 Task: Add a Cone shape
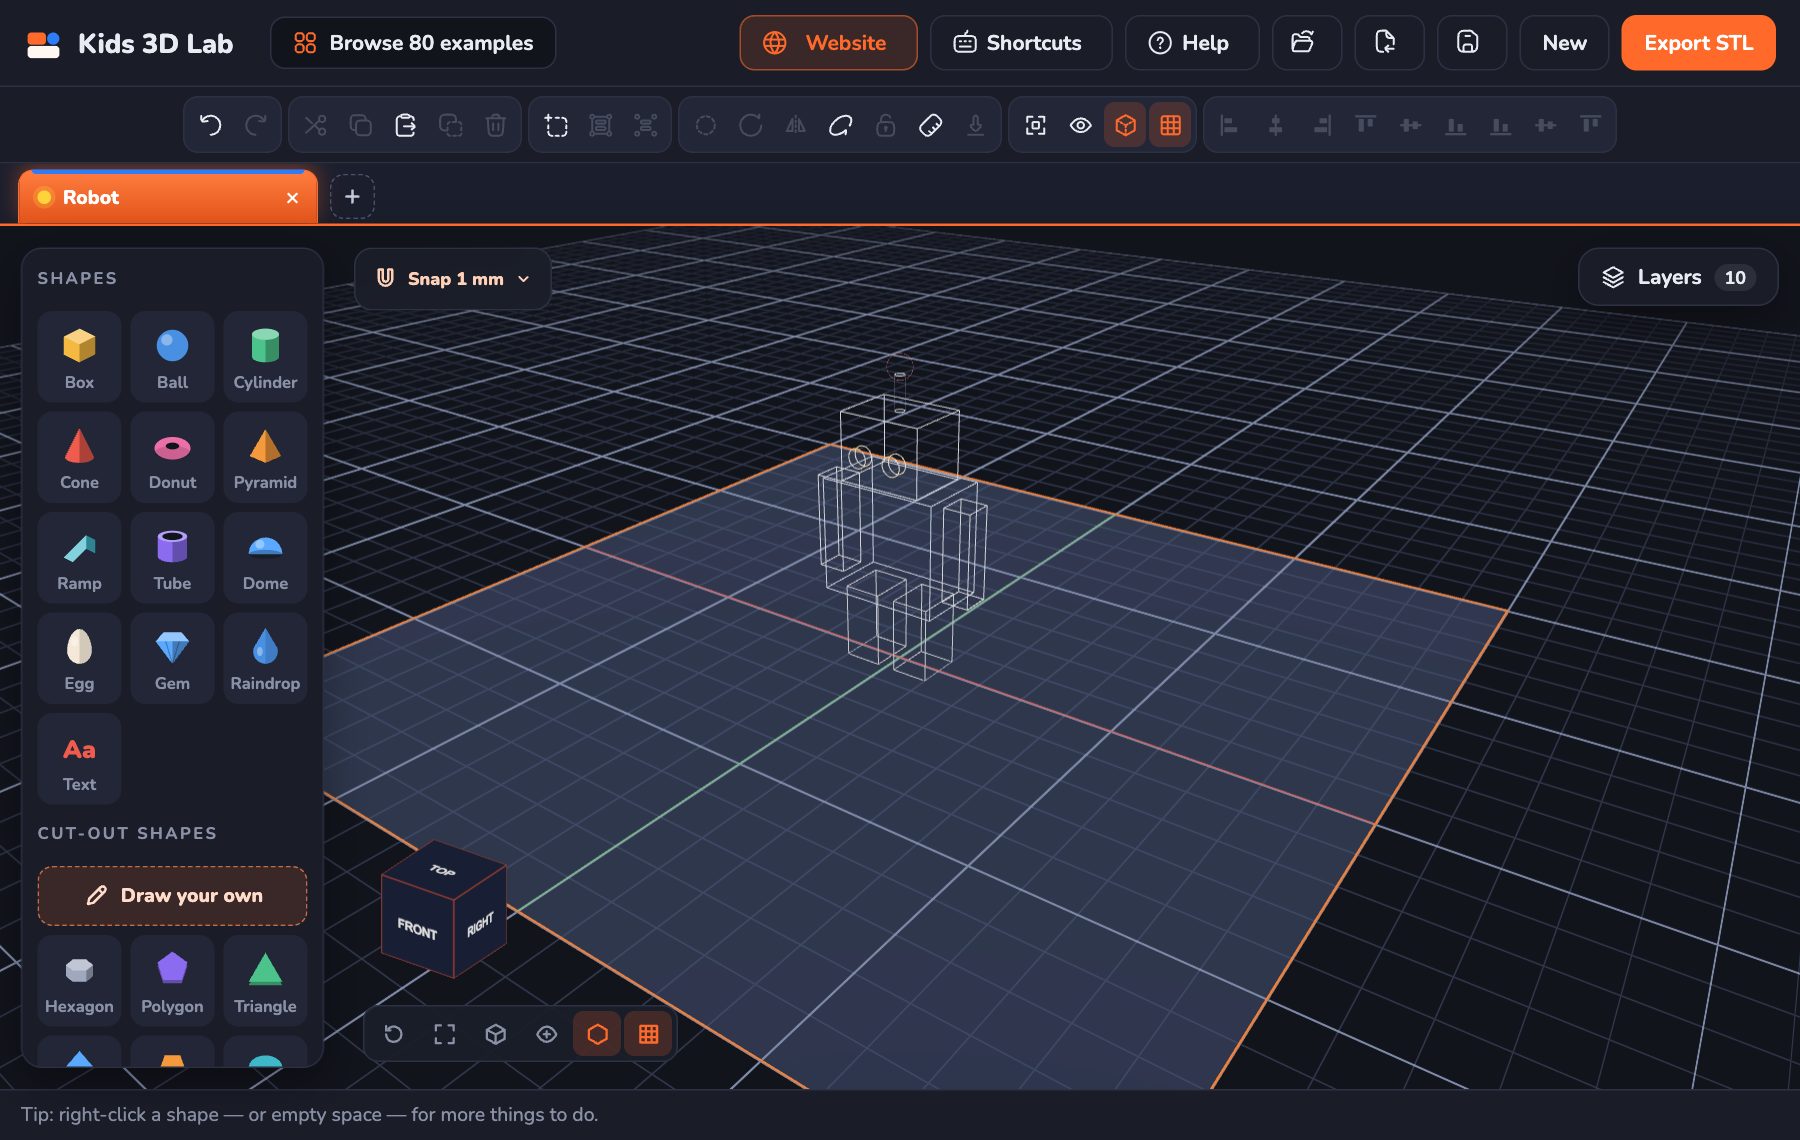click(79, 457)
